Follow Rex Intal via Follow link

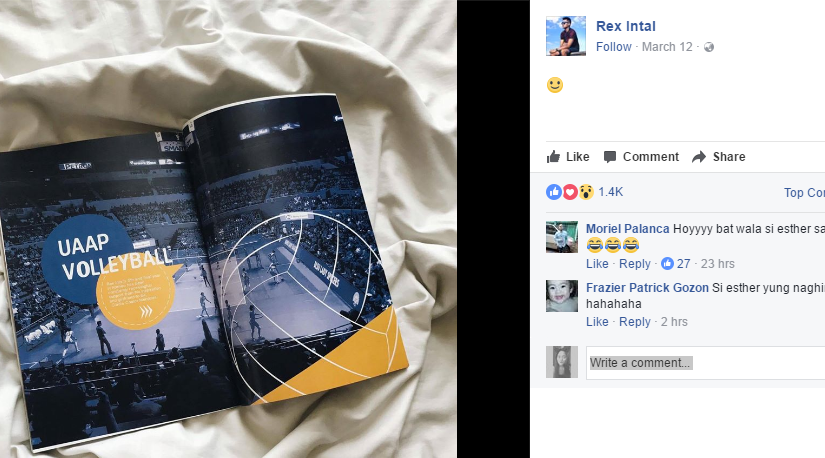(613, 47)
